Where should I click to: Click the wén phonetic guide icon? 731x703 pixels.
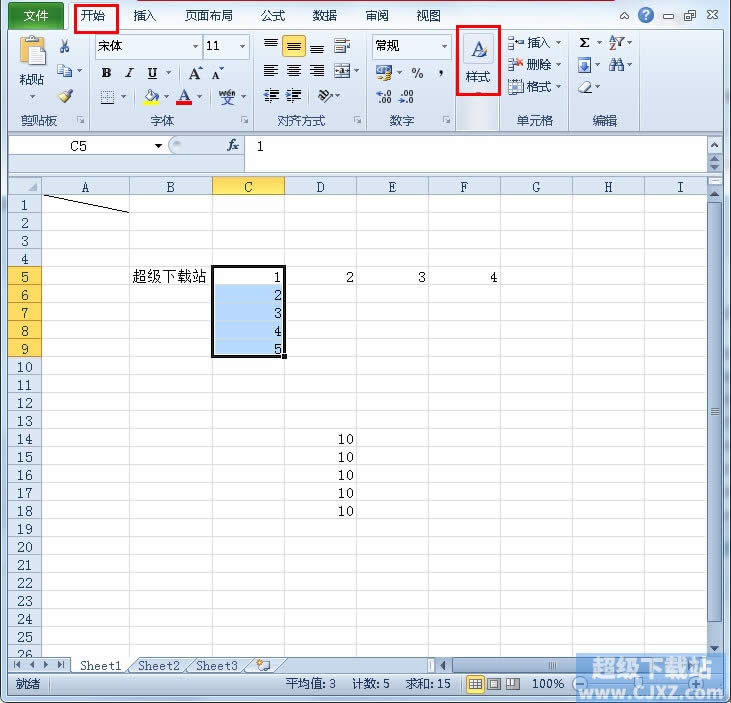[227, 97]
